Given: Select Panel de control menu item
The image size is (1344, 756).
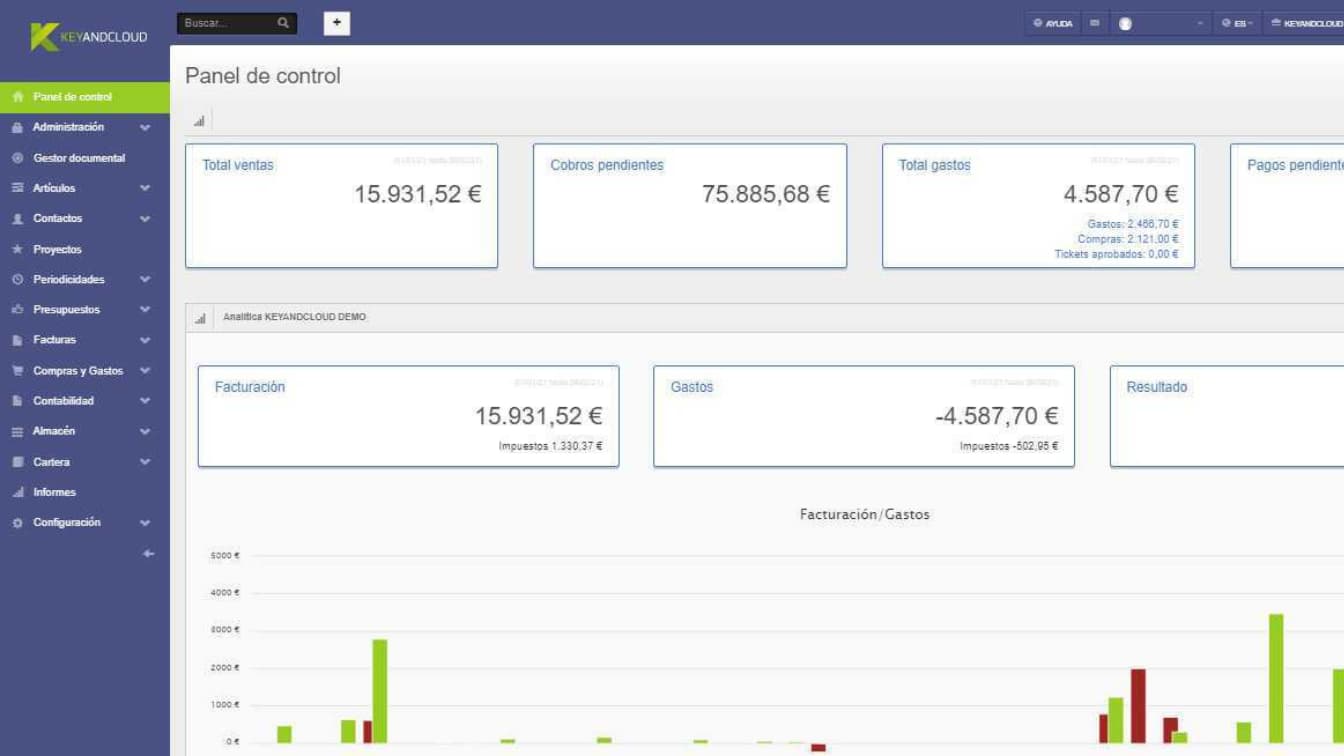Looking at the screenshot, I should (72, 97).
